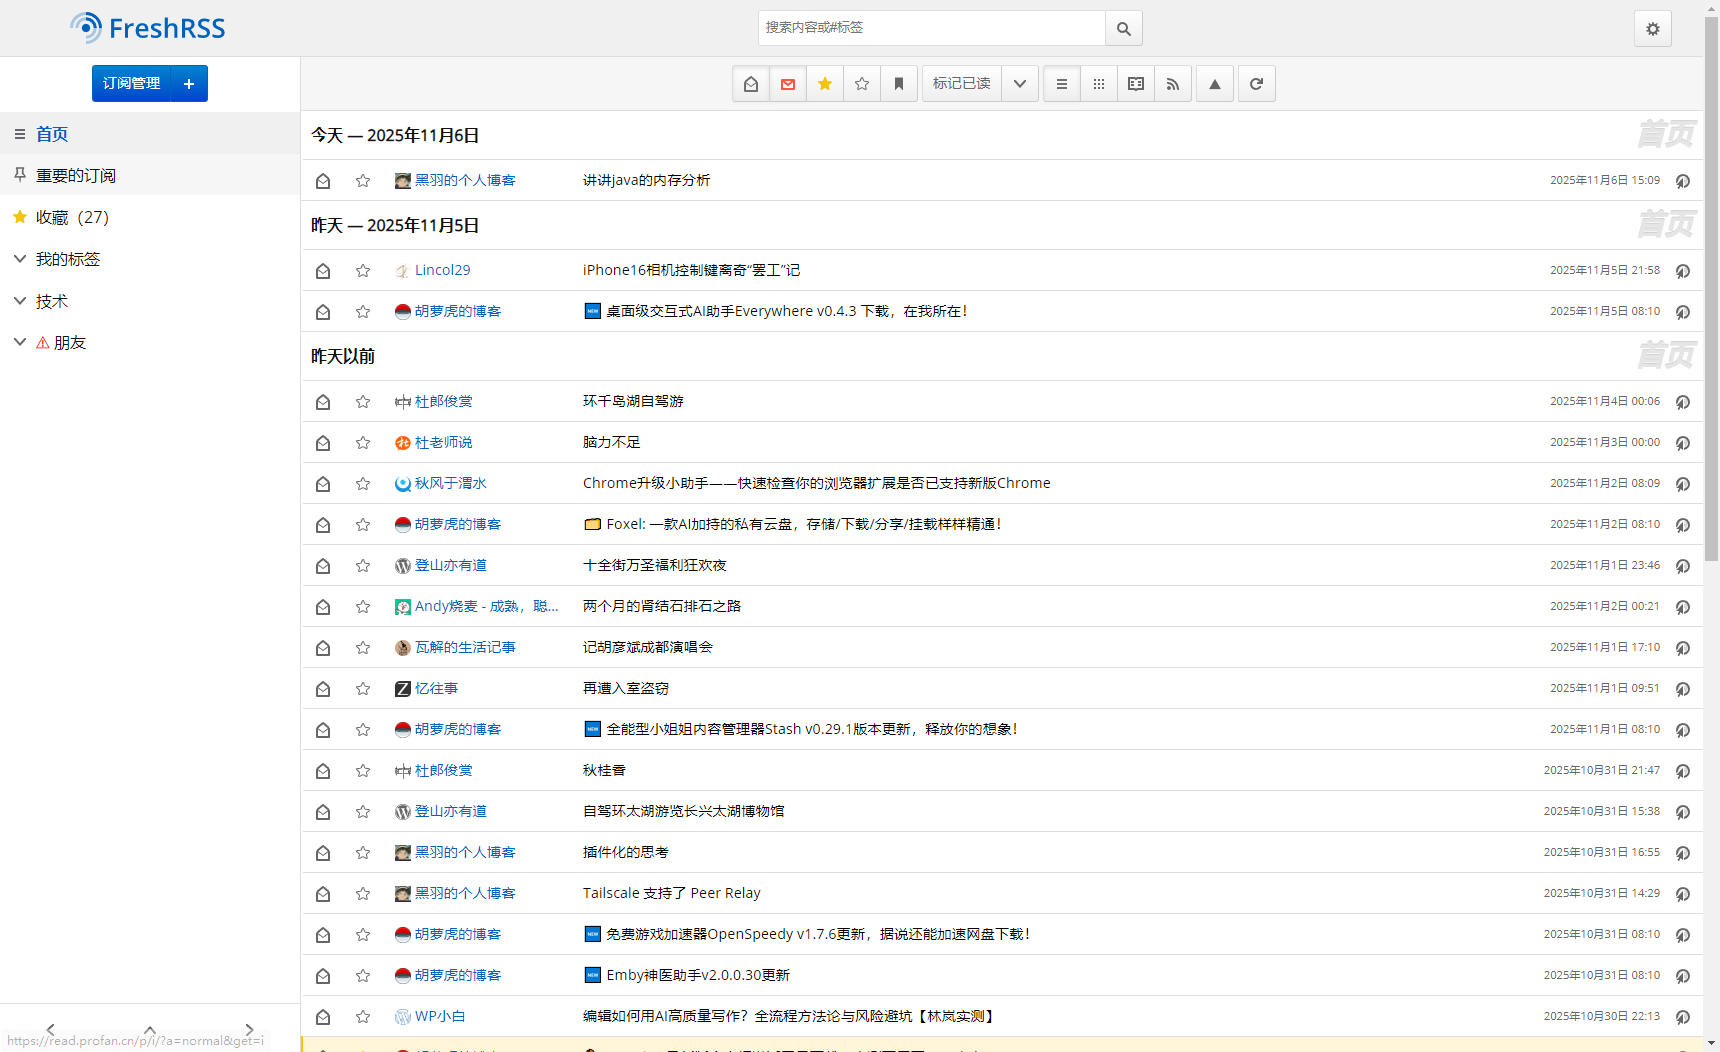Switch to reader view with the book icon
Screen dimensions: 1720x1052
pyautogui.click(x=1136, y=84)
